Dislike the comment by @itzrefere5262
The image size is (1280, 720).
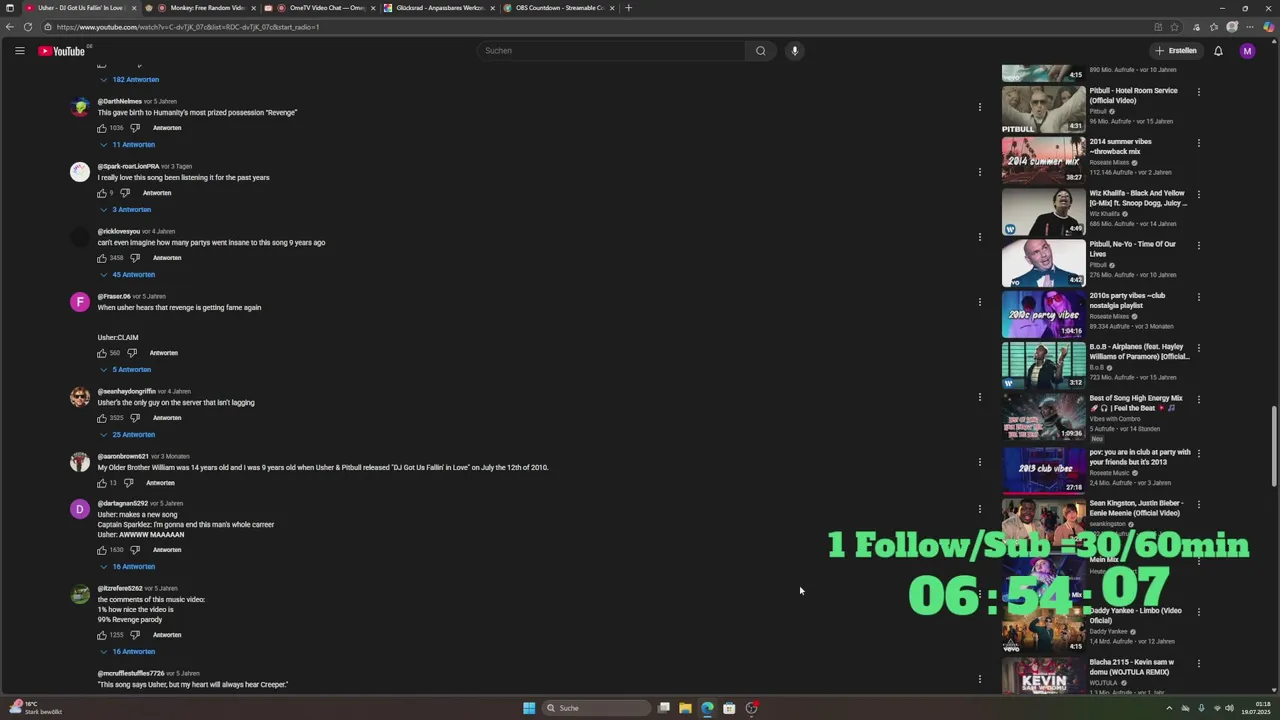[135, 635]
